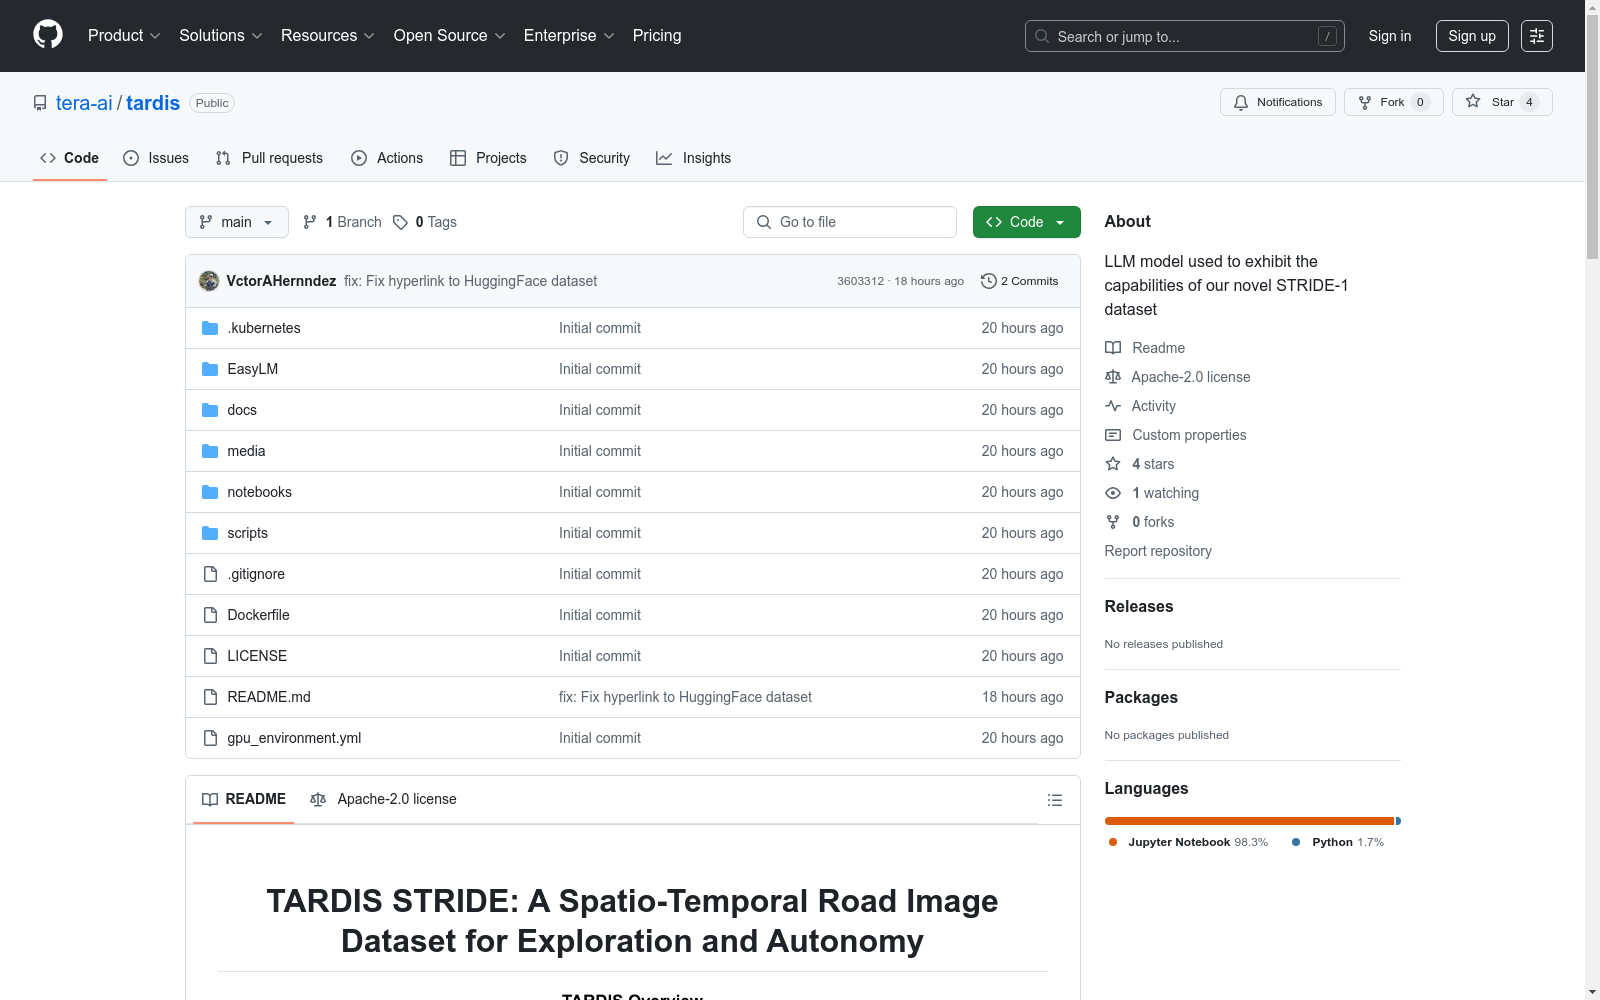
Task: Open the green Code dropdown button
Action: (1026, 222)
